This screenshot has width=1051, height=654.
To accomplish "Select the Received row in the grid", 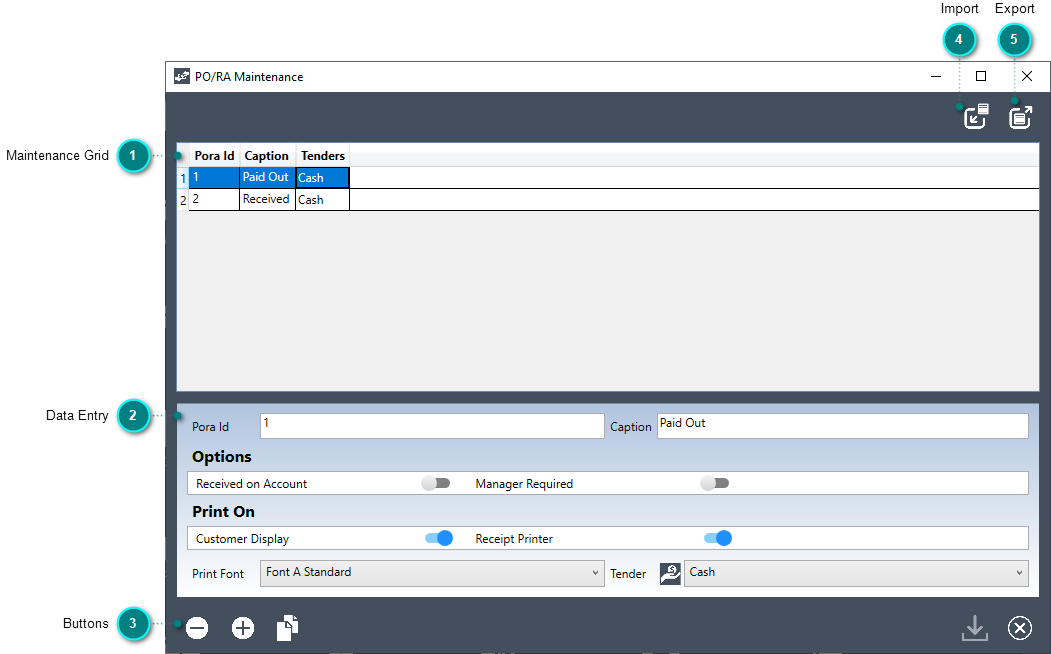I will [x=265, y=199].
